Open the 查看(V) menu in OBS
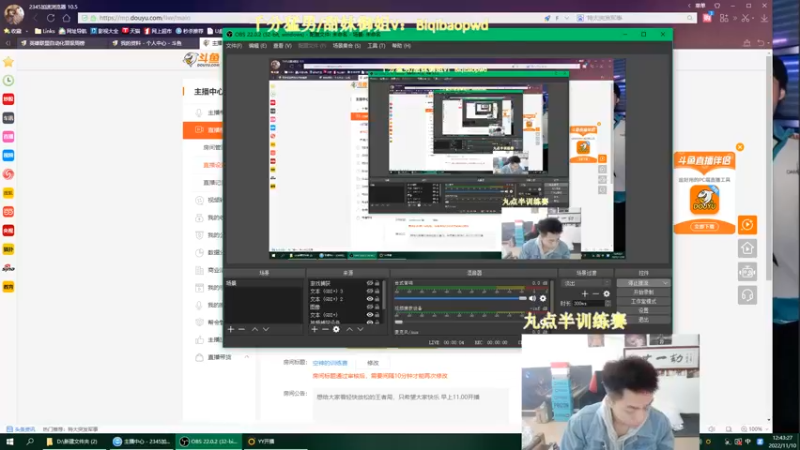800x450 pixels. click(282, 46)
